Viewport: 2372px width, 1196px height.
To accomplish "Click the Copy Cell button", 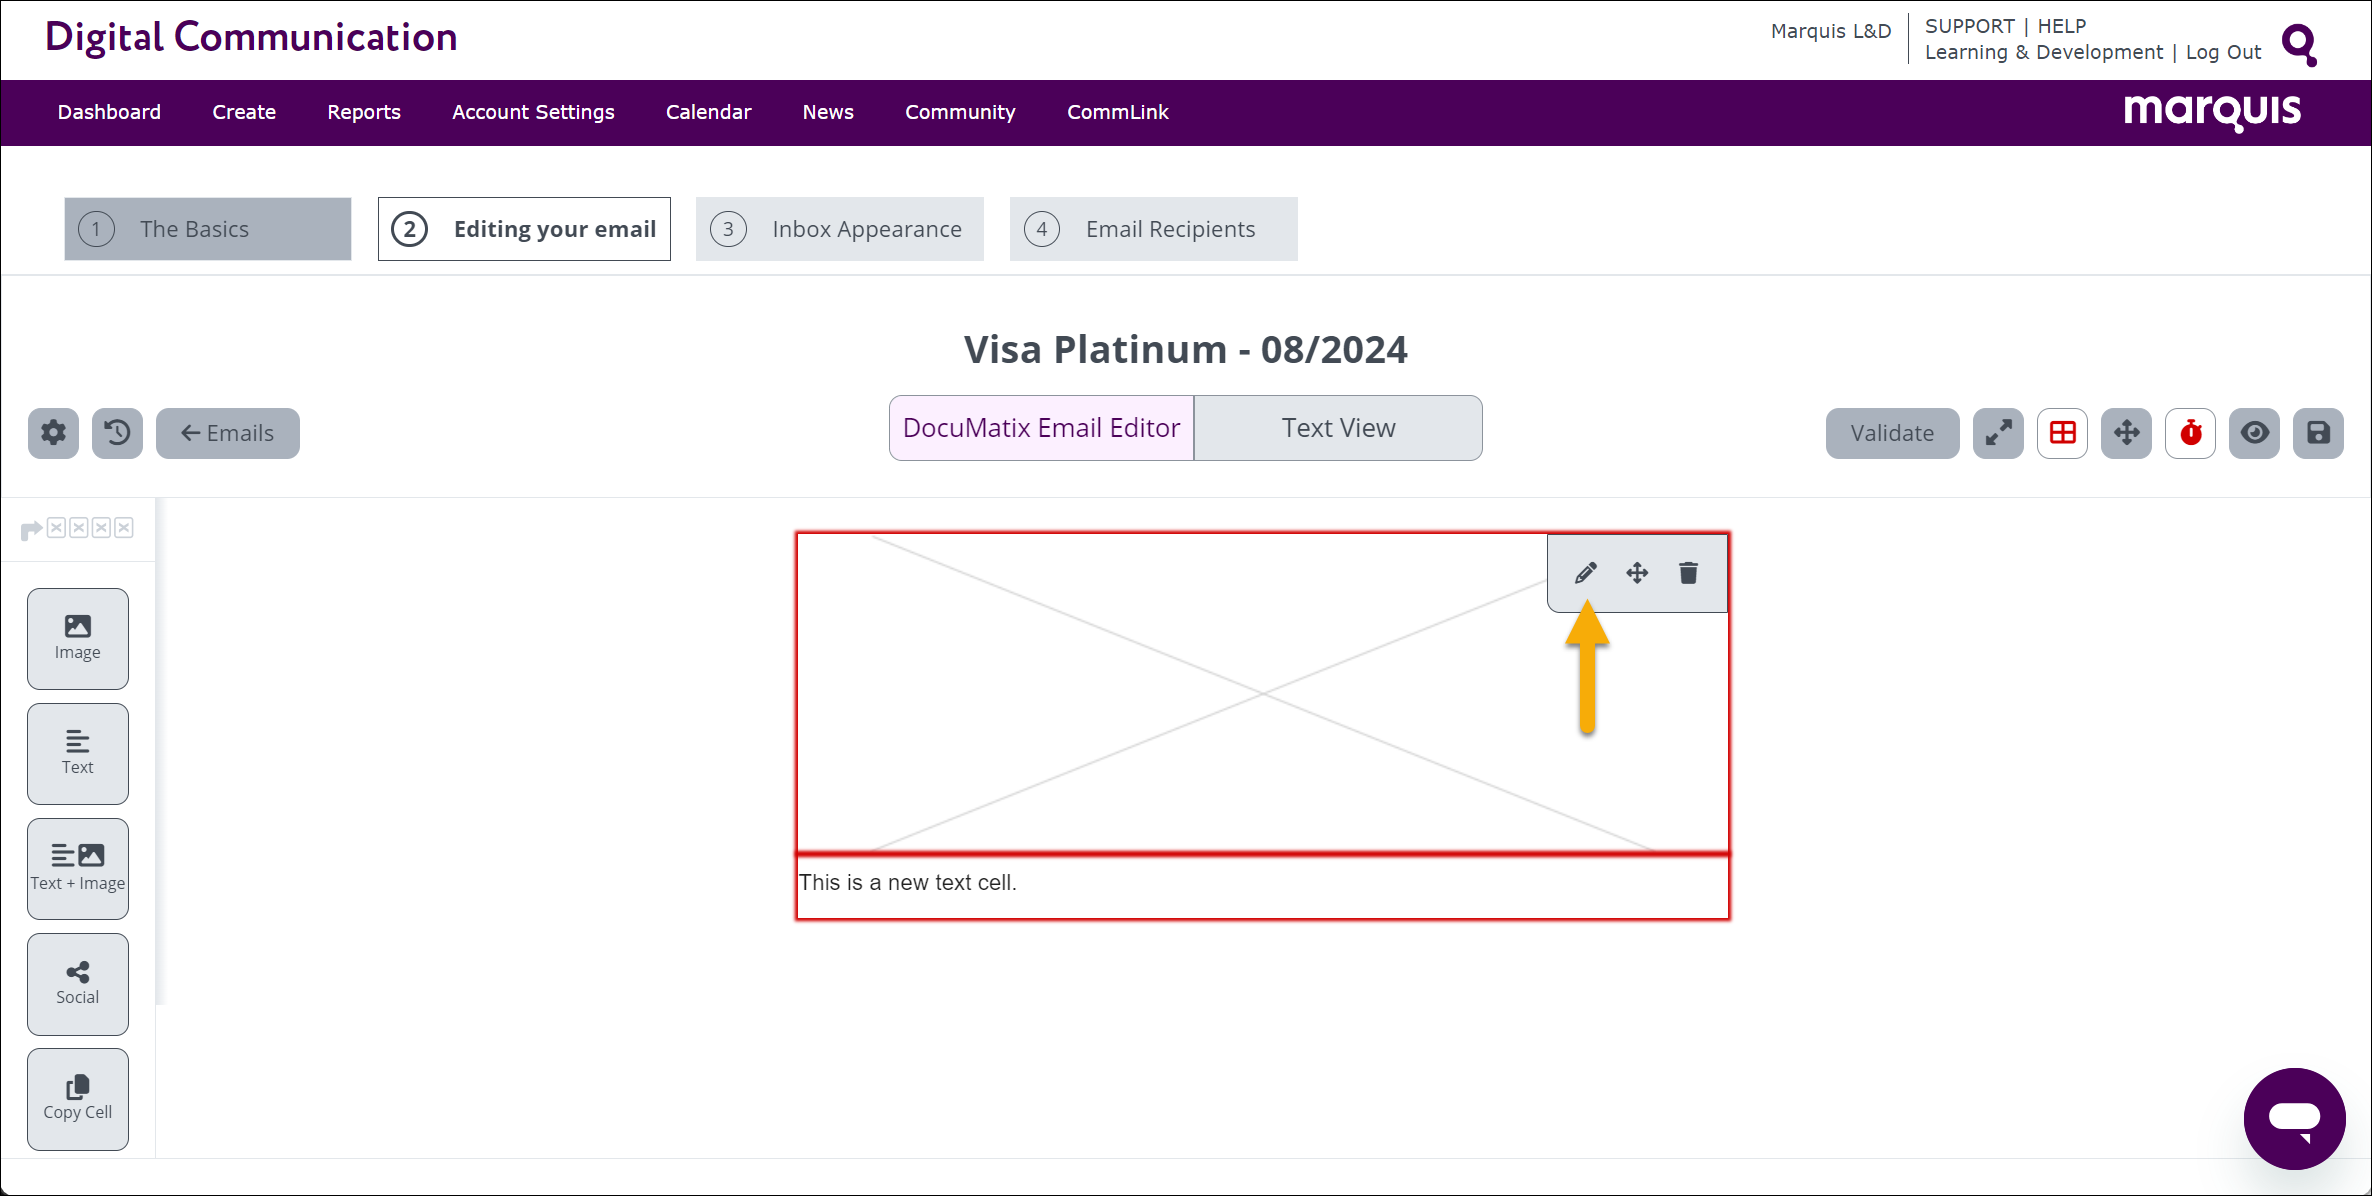I will (x=78, y=1098).
